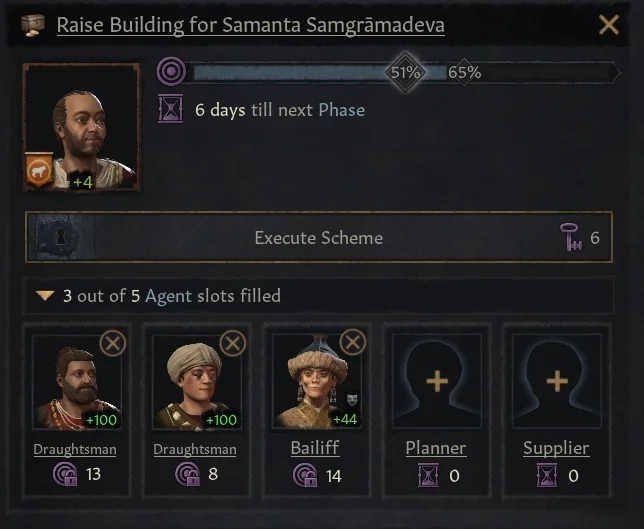Add an agent to the Planner slot
This screenshot has width=644, height=529.
437,381
